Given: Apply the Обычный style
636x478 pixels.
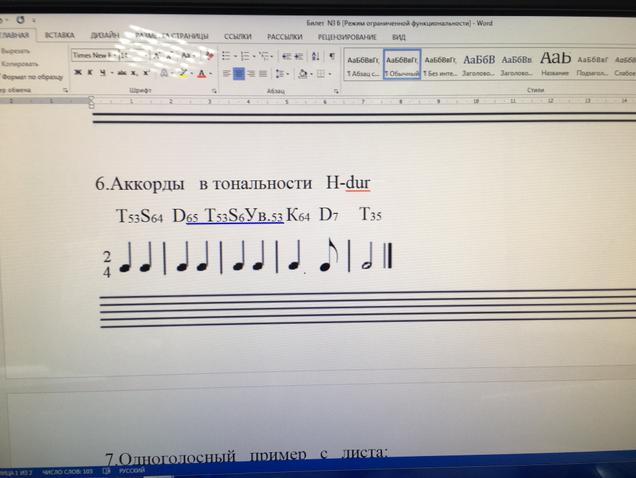Looking at the screenshot, I should (402, 65).
